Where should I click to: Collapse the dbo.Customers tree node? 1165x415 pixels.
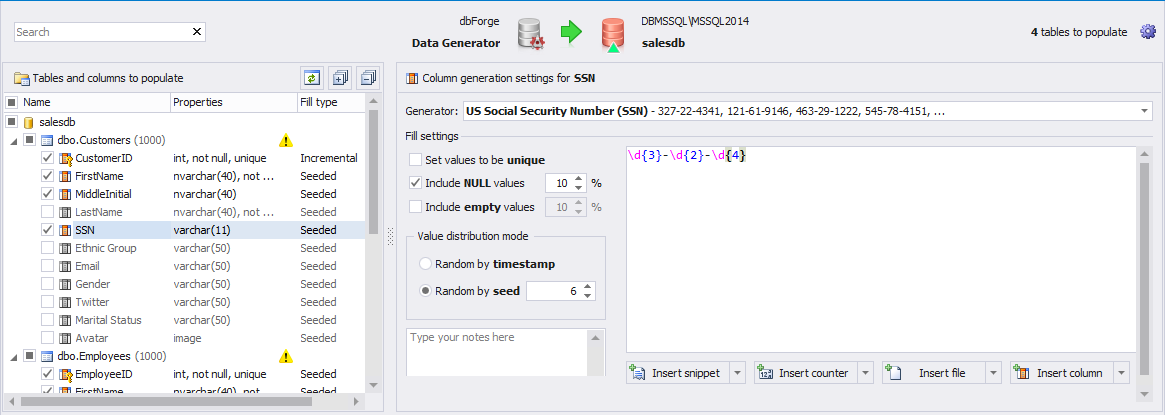(x=13, y=141)
